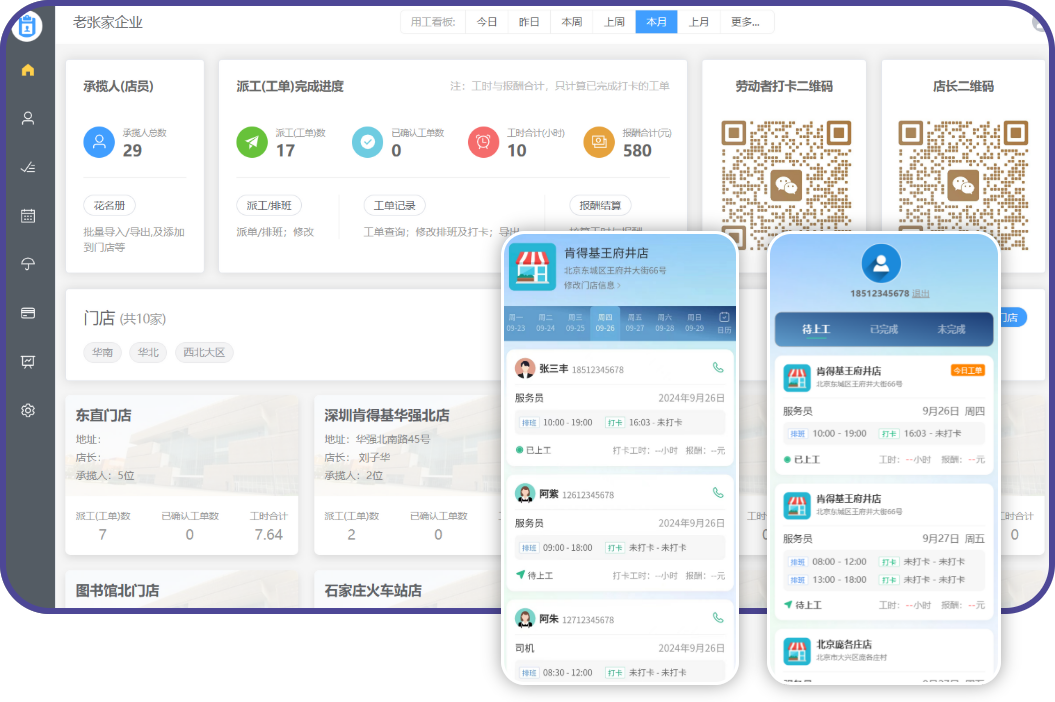This screenshot has width=1055, height=702.
Task: Click the blue 承揽人总数 person icon
Action: [99, 142]
